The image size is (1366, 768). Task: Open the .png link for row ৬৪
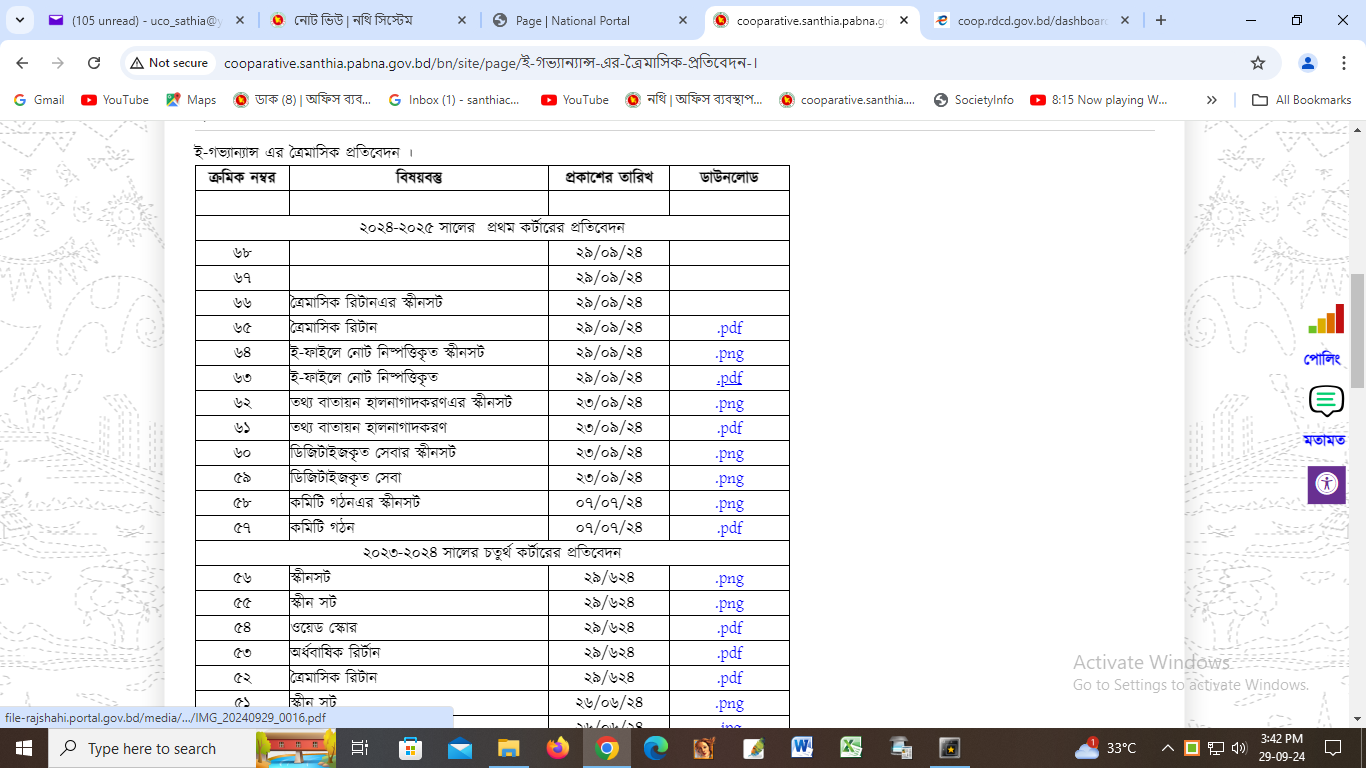pyautogui.click(x=729, y=353)
